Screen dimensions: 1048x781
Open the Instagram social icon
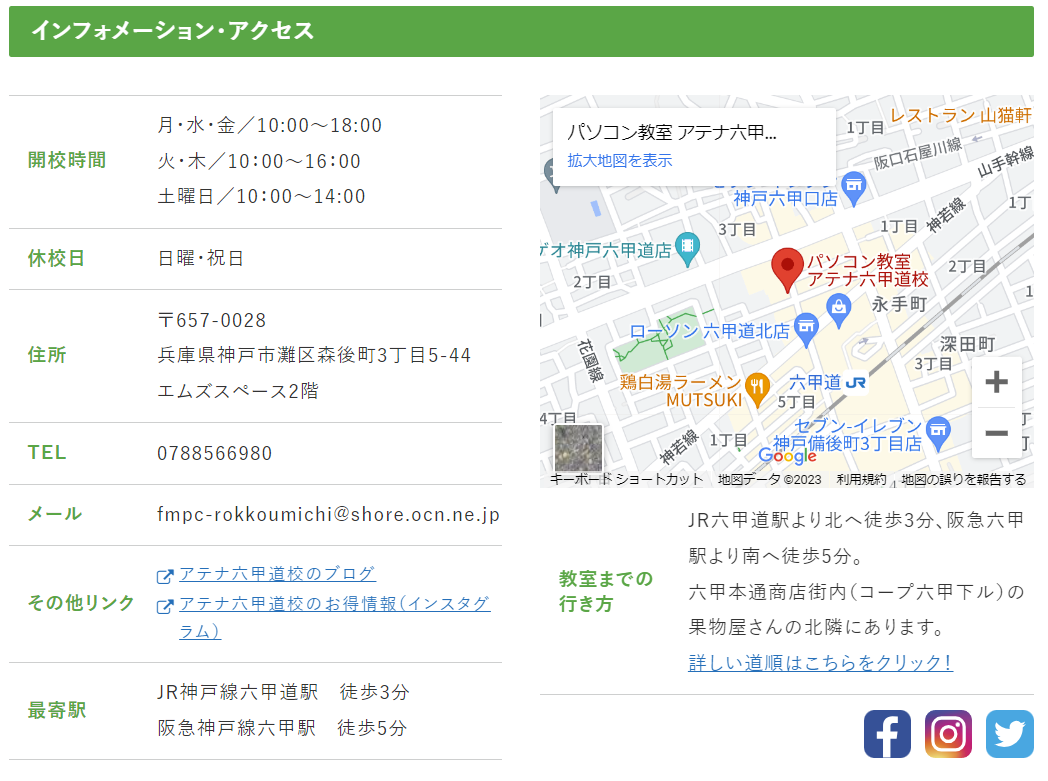[948, 734]
